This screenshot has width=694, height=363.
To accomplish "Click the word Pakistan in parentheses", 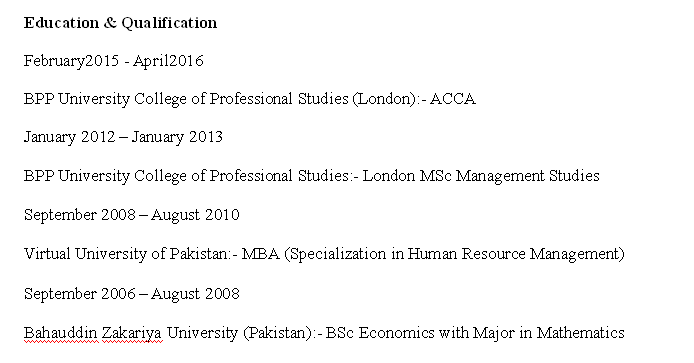I will [x=278, y=333].
